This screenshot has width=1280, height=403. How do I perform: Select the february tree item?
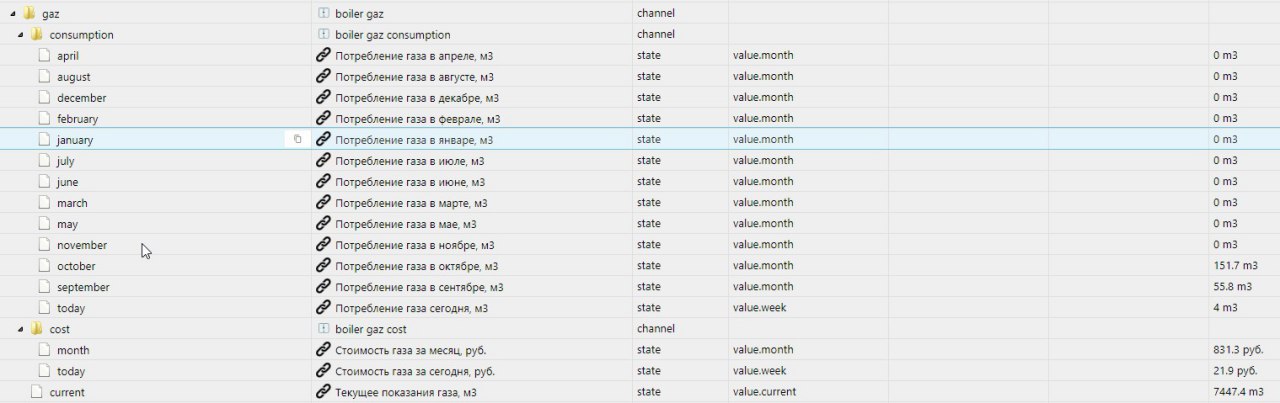tap(78, 119)
